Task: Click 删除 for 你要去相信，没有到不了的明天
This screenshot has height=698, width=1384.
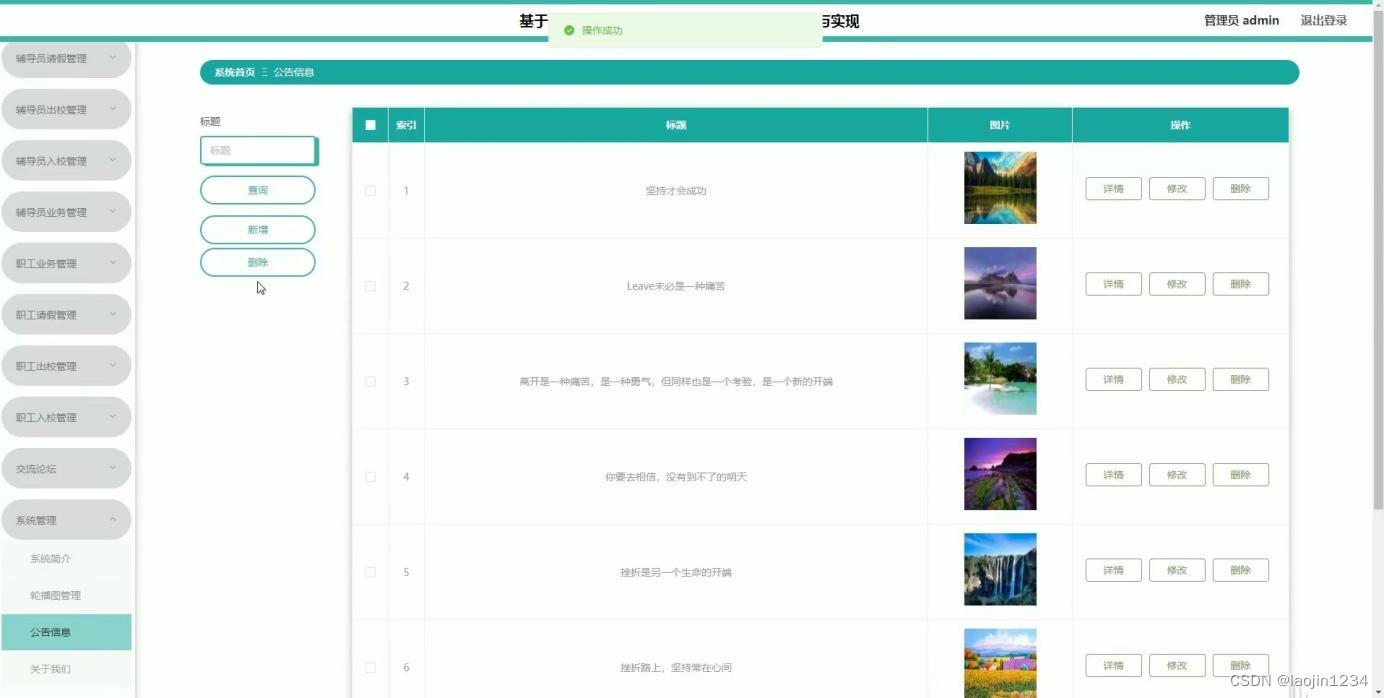Action: point(1240,475)
